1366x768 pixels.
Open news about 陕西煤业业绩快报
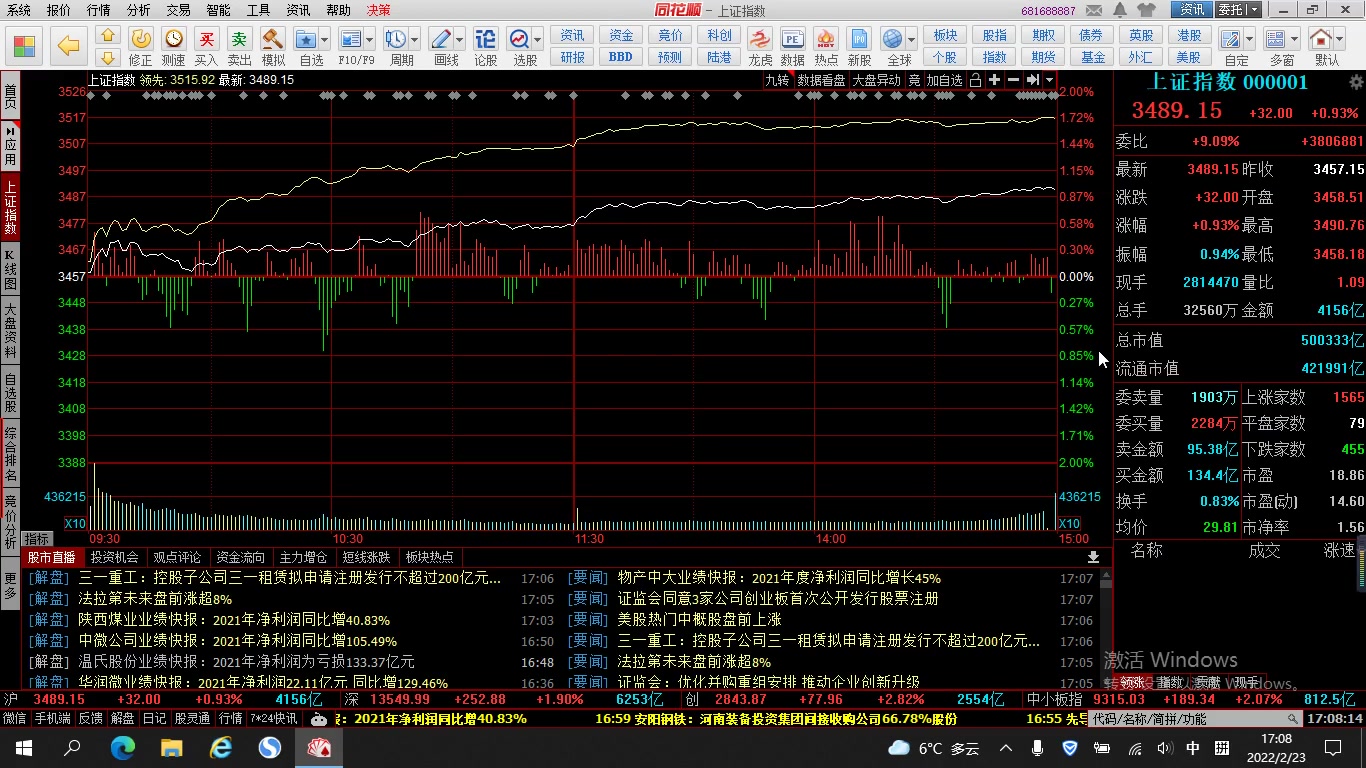(x=234, y=620)
